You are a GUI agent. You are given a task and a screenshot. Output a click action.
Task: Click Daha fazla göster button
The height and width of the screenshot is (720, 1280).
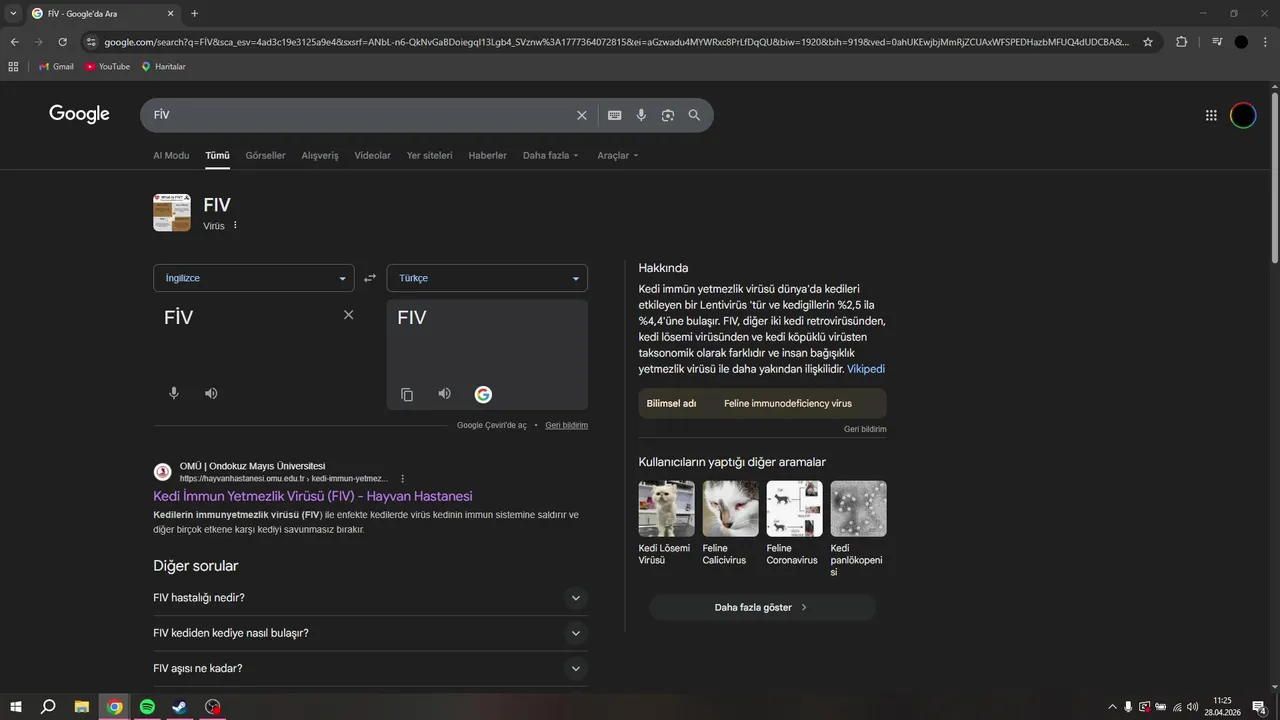762,607
